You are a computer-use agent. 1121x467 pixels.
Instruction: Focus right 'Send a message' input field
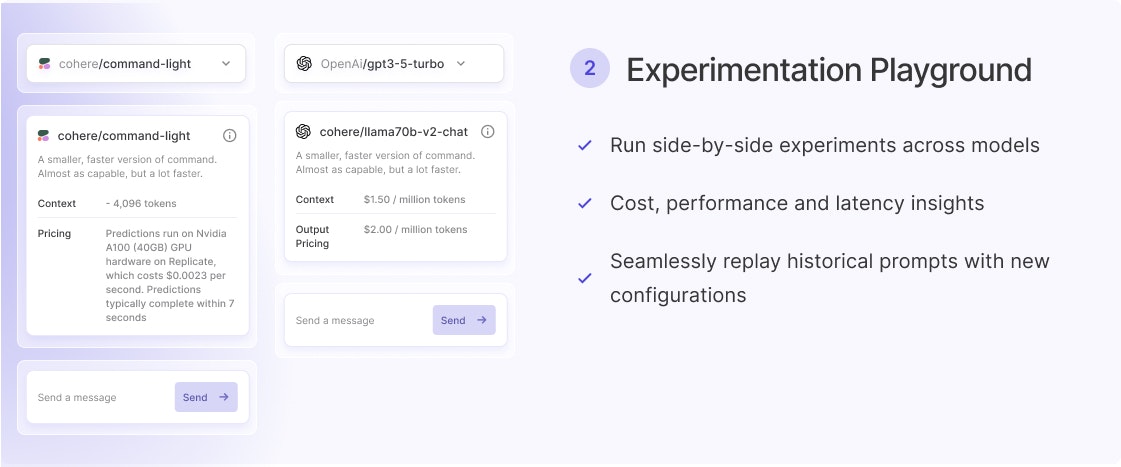click(x=358, y=320)
